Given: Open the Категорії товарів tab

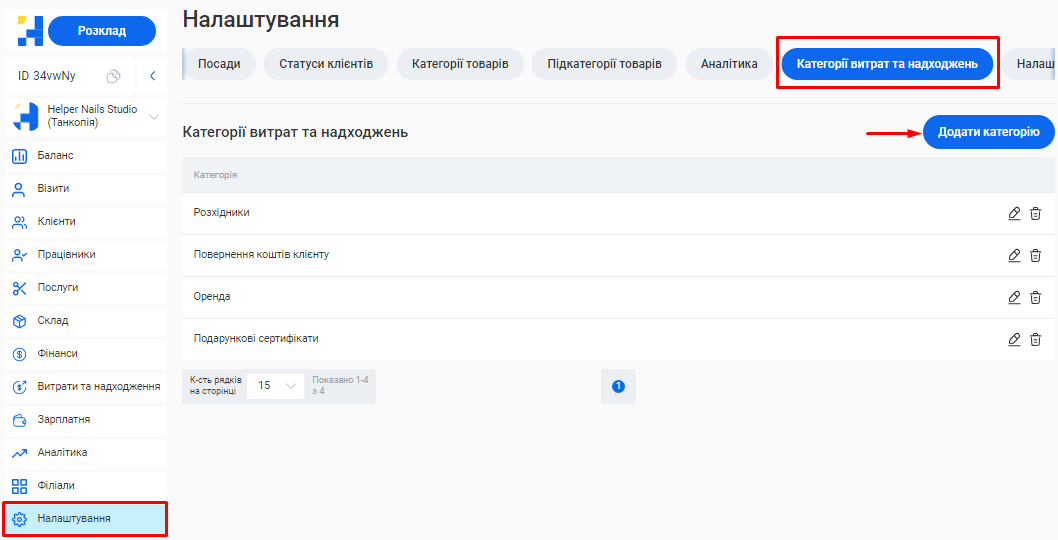Looking at the screenshot, I should (460, 64).
